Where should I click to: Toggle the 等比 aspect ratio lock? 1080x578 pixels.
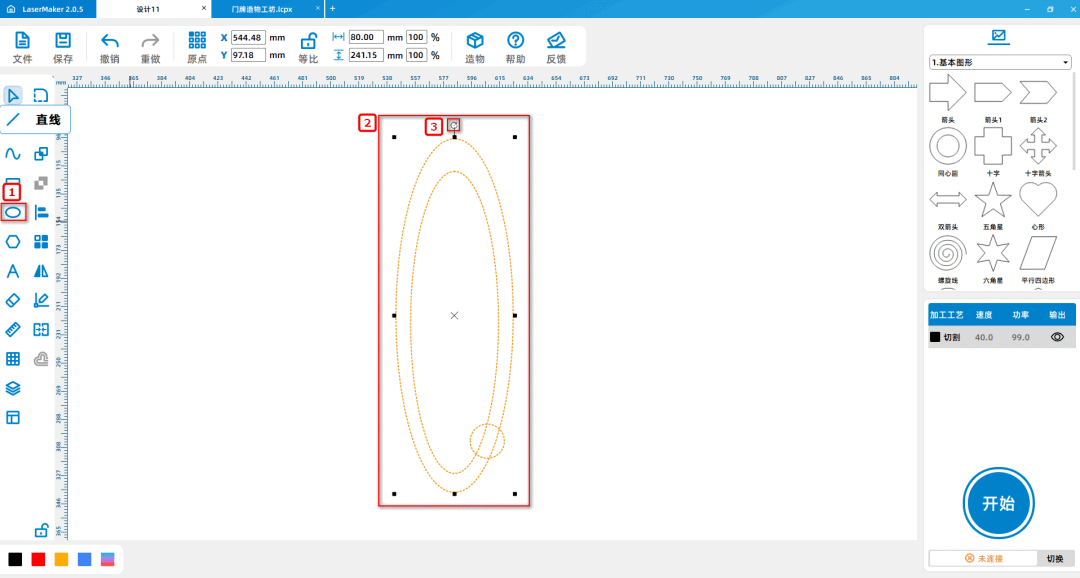309,46
